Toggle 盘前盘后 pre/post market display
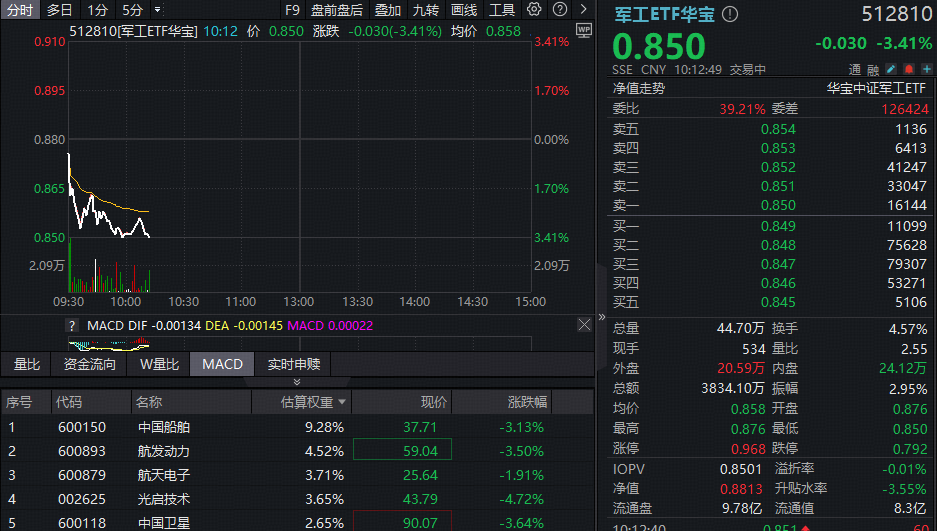 (x=336, y=10)
